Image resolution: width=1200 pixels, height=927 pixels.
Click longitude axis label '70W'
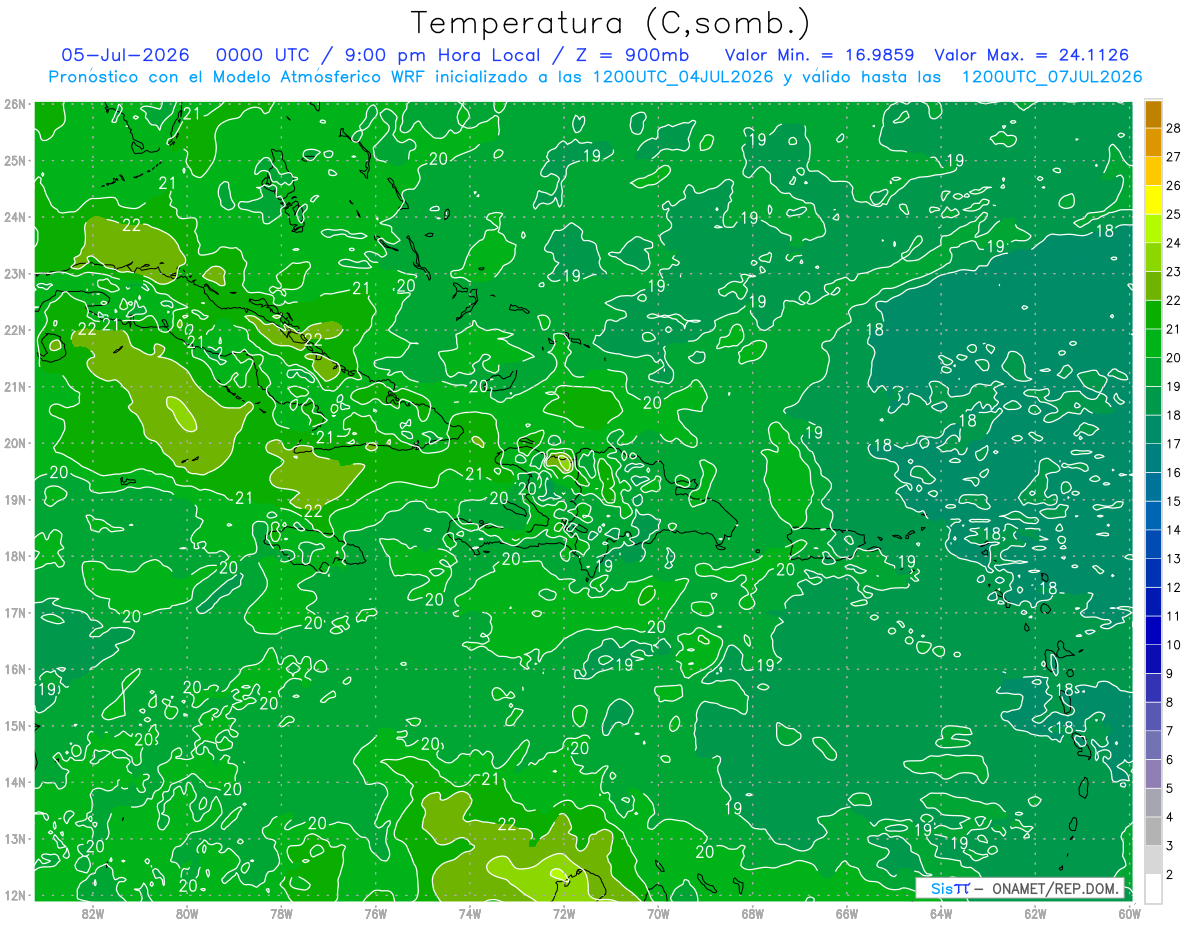coord(658,913)
